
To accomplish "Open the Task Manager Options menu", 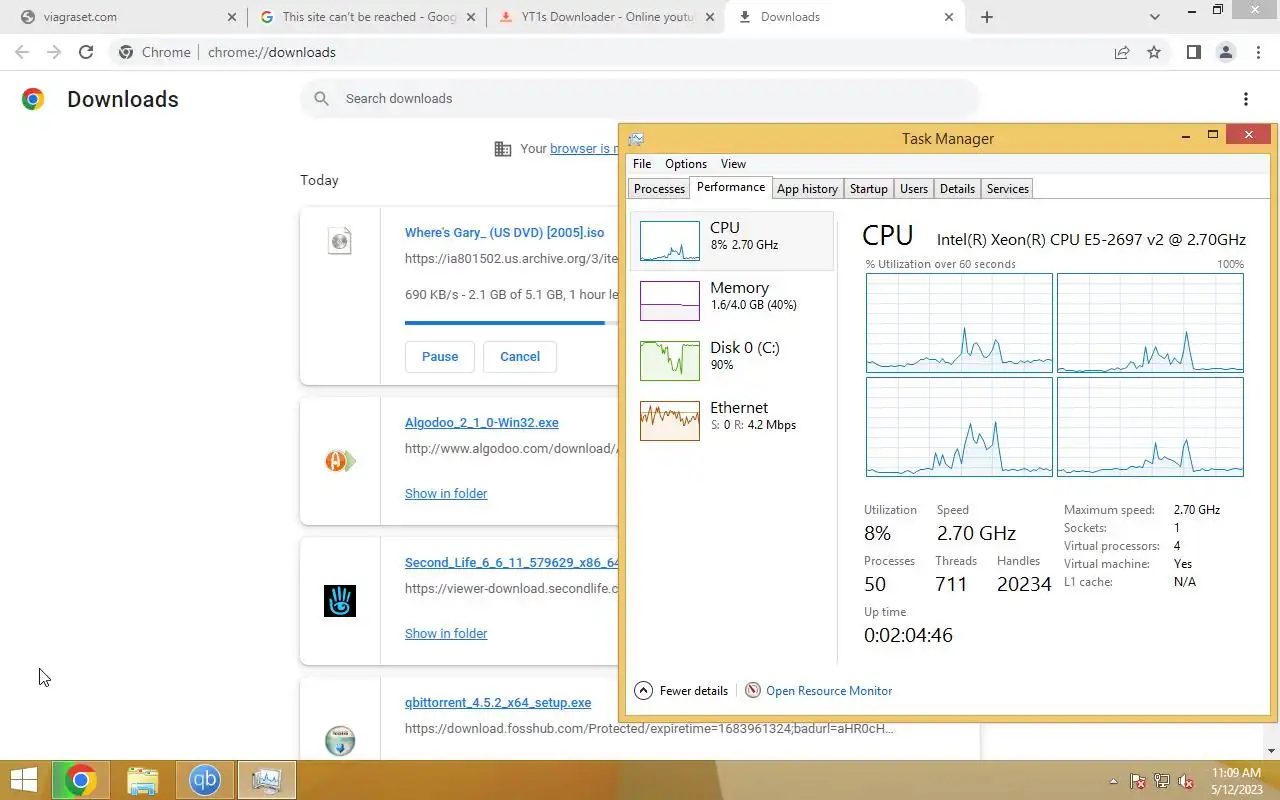I will tap(686, 164).
